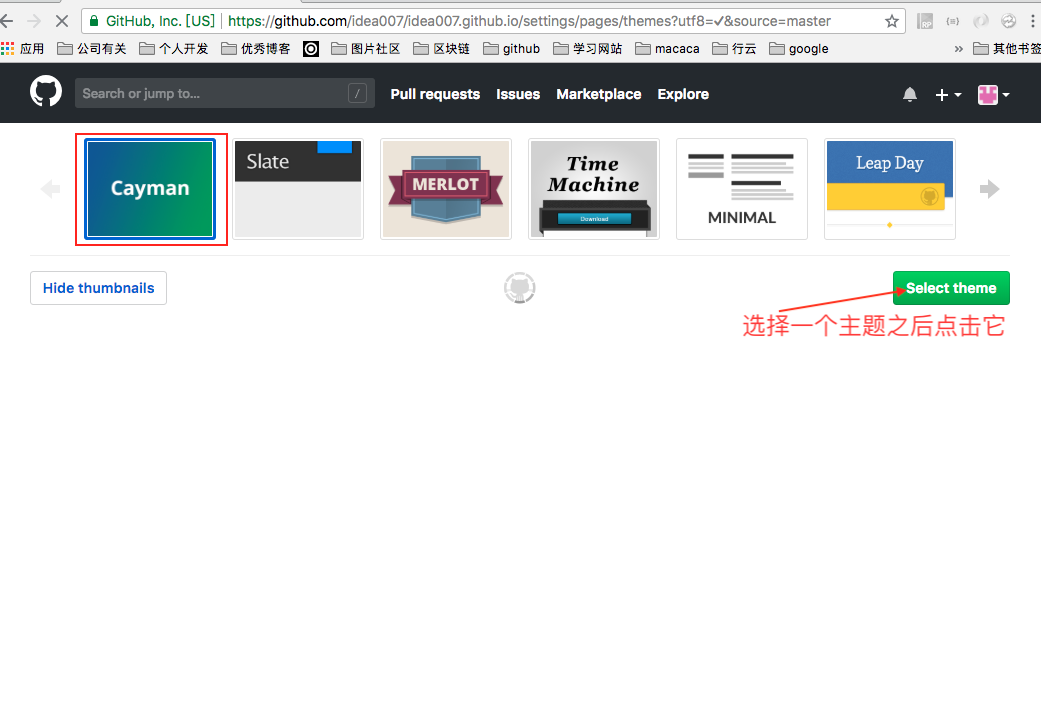Click the Hide thumbnails button
Screen dimensions: 1041x703
98,288
